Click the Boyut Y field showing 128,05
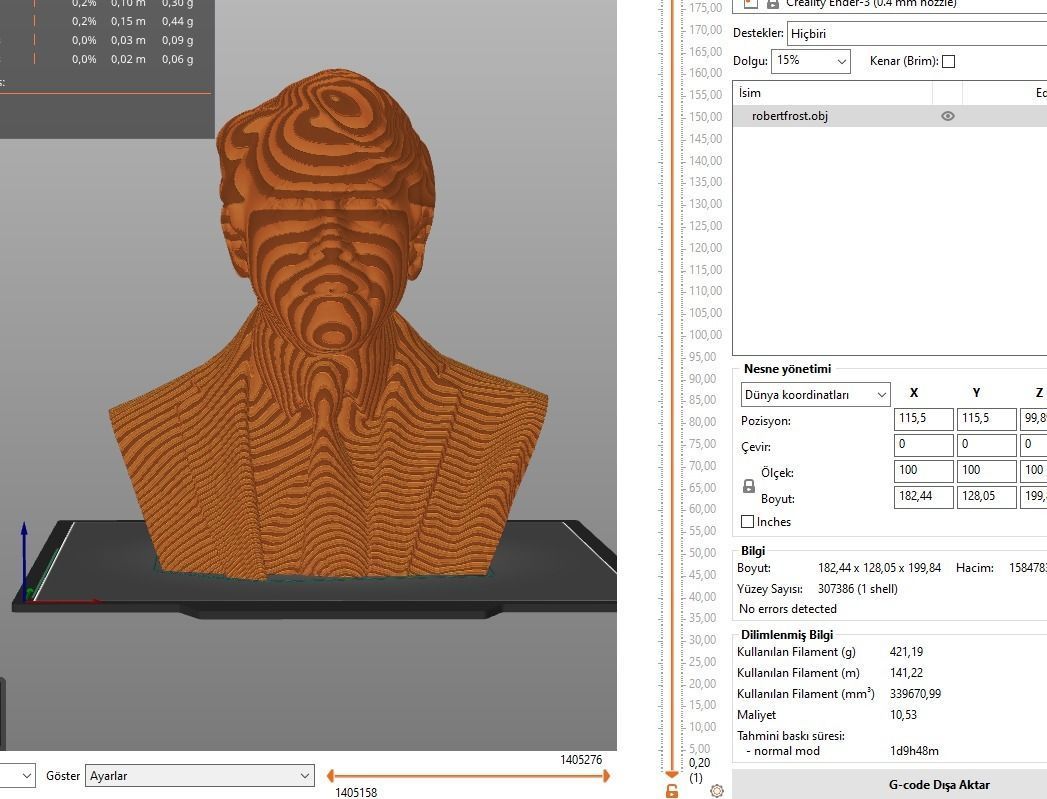This screenshot has width=1047, height=799. (x=986, y=497)
